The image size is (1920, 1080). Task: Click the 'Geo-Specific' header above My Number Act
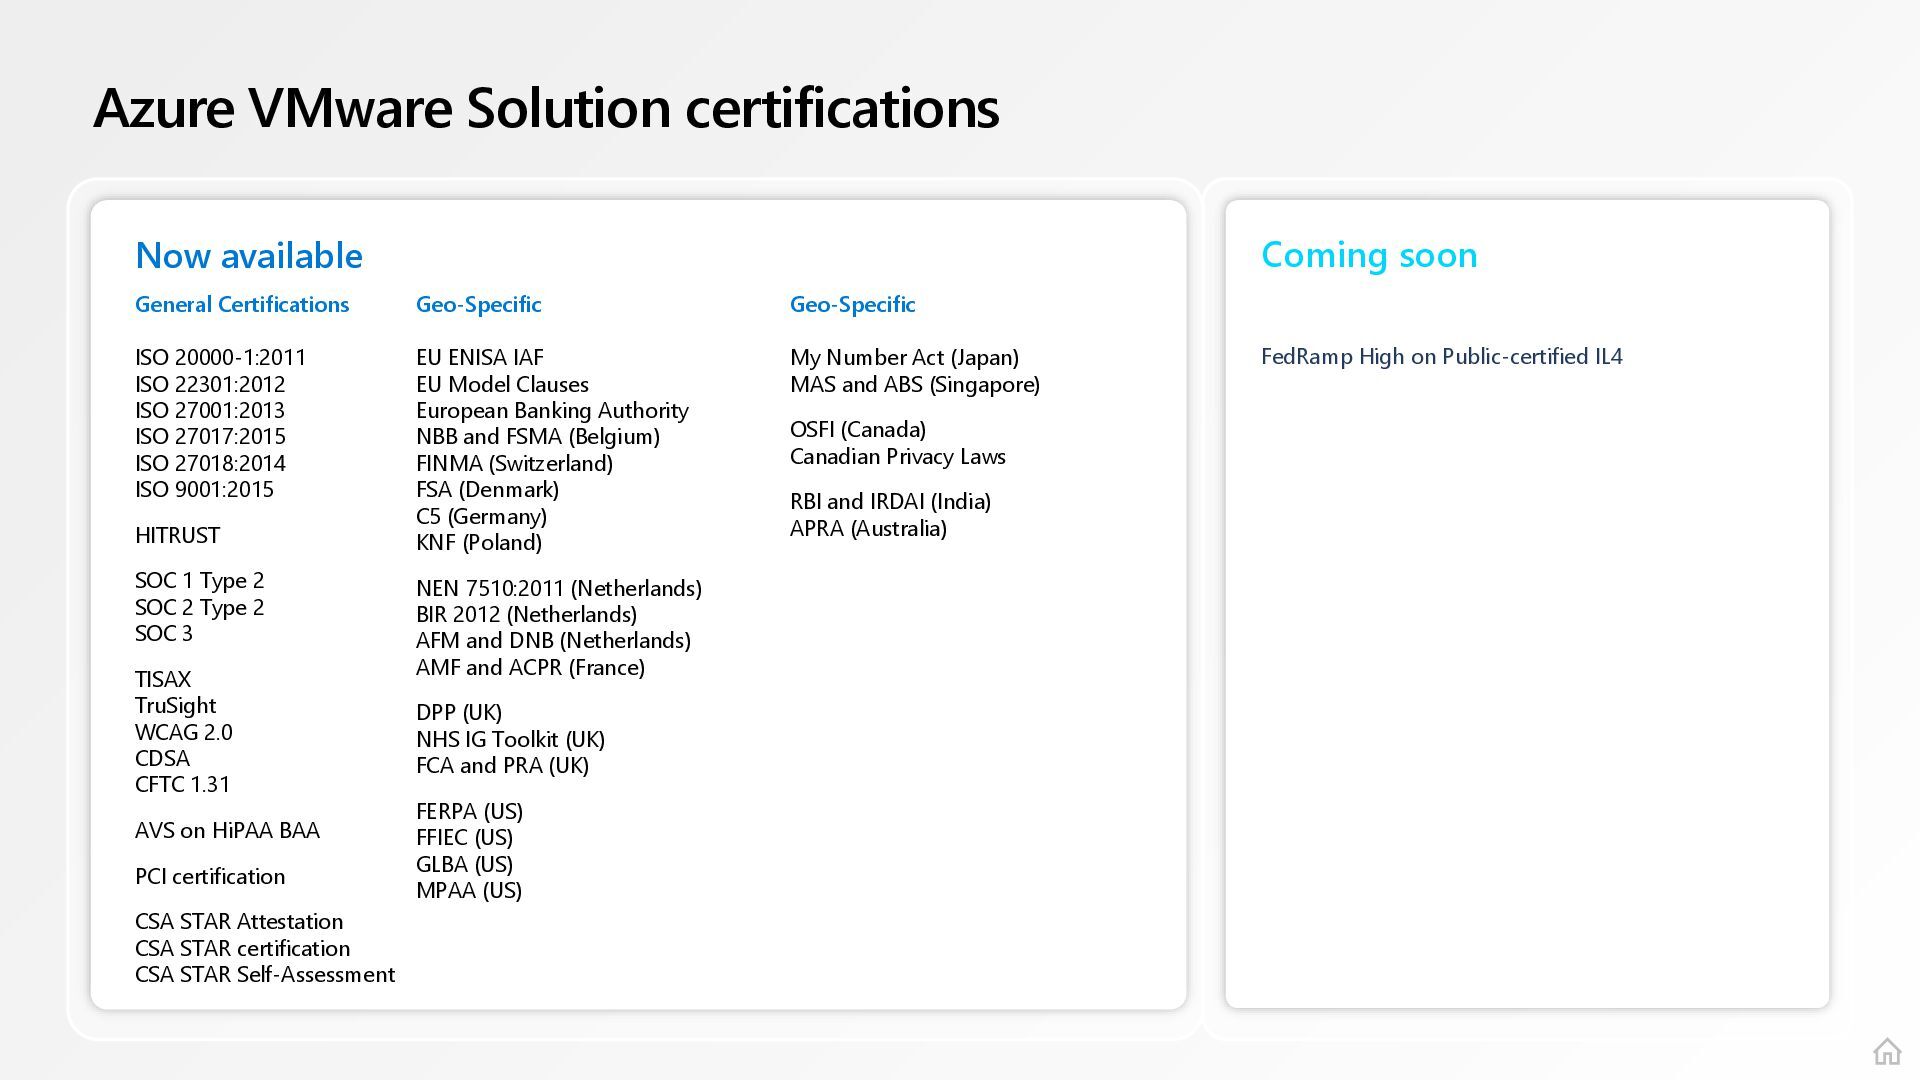pos(853,304)
